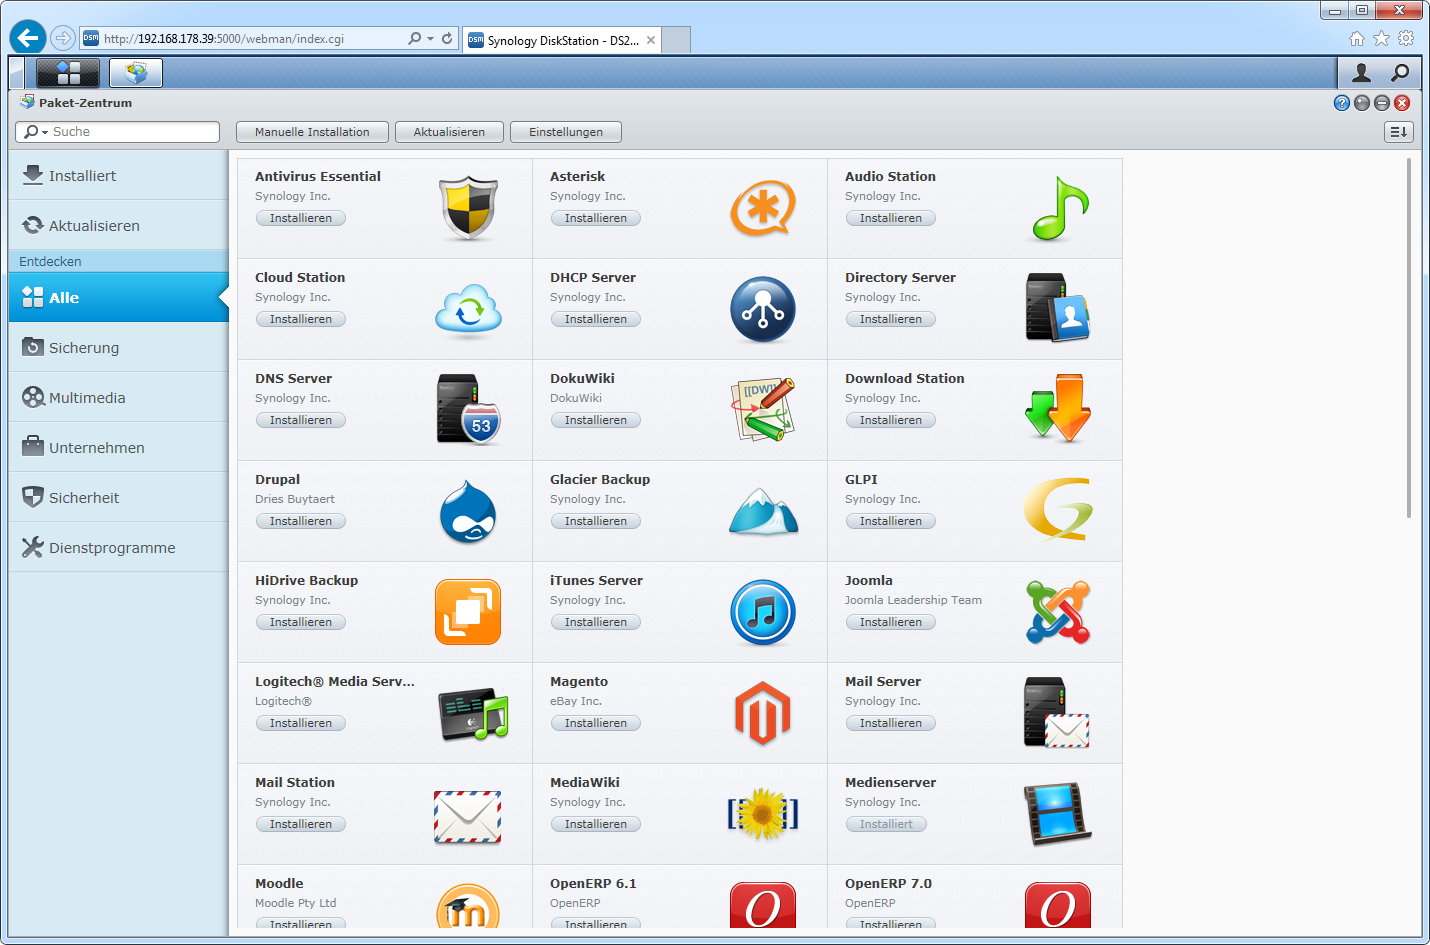Open the DSM search magnifier icon

[1400, 72]
